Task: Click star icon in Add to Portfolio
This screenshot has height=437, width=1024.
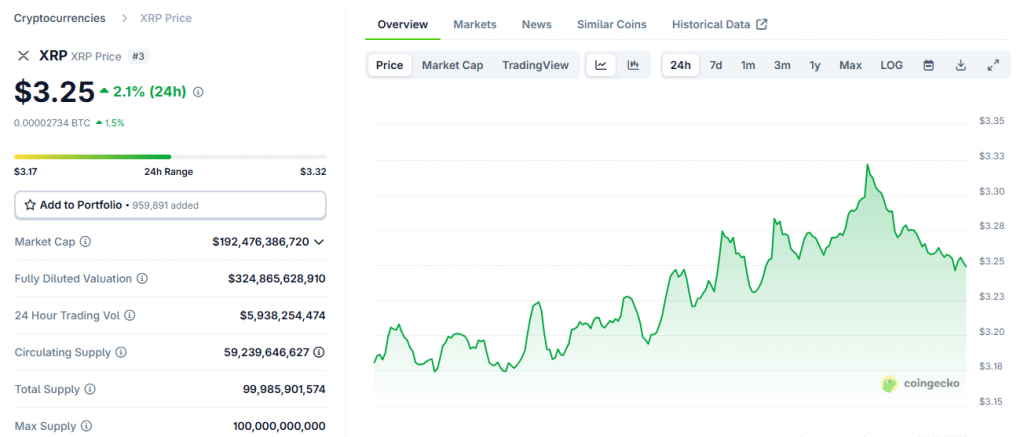Action: pyautogui.click(x=30, y=205)
